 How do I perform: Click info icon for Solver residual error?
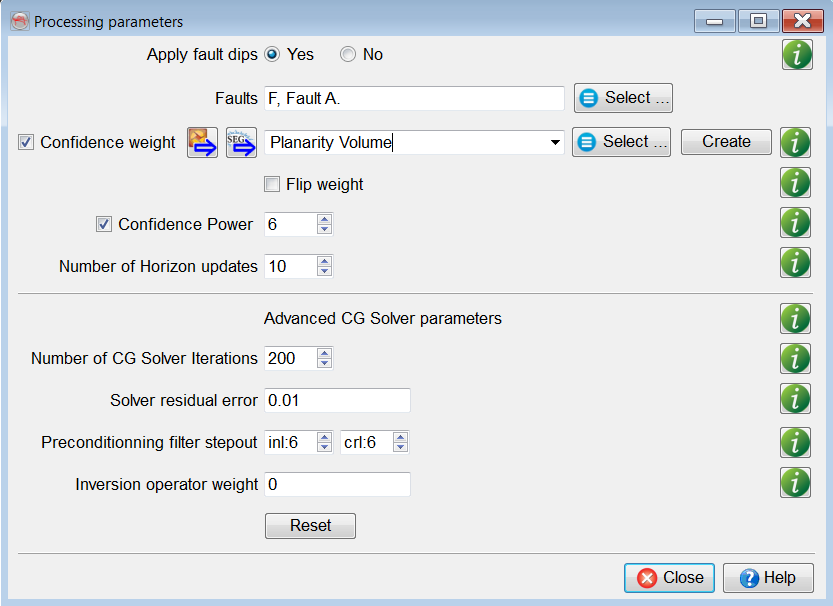pos(796,399)
